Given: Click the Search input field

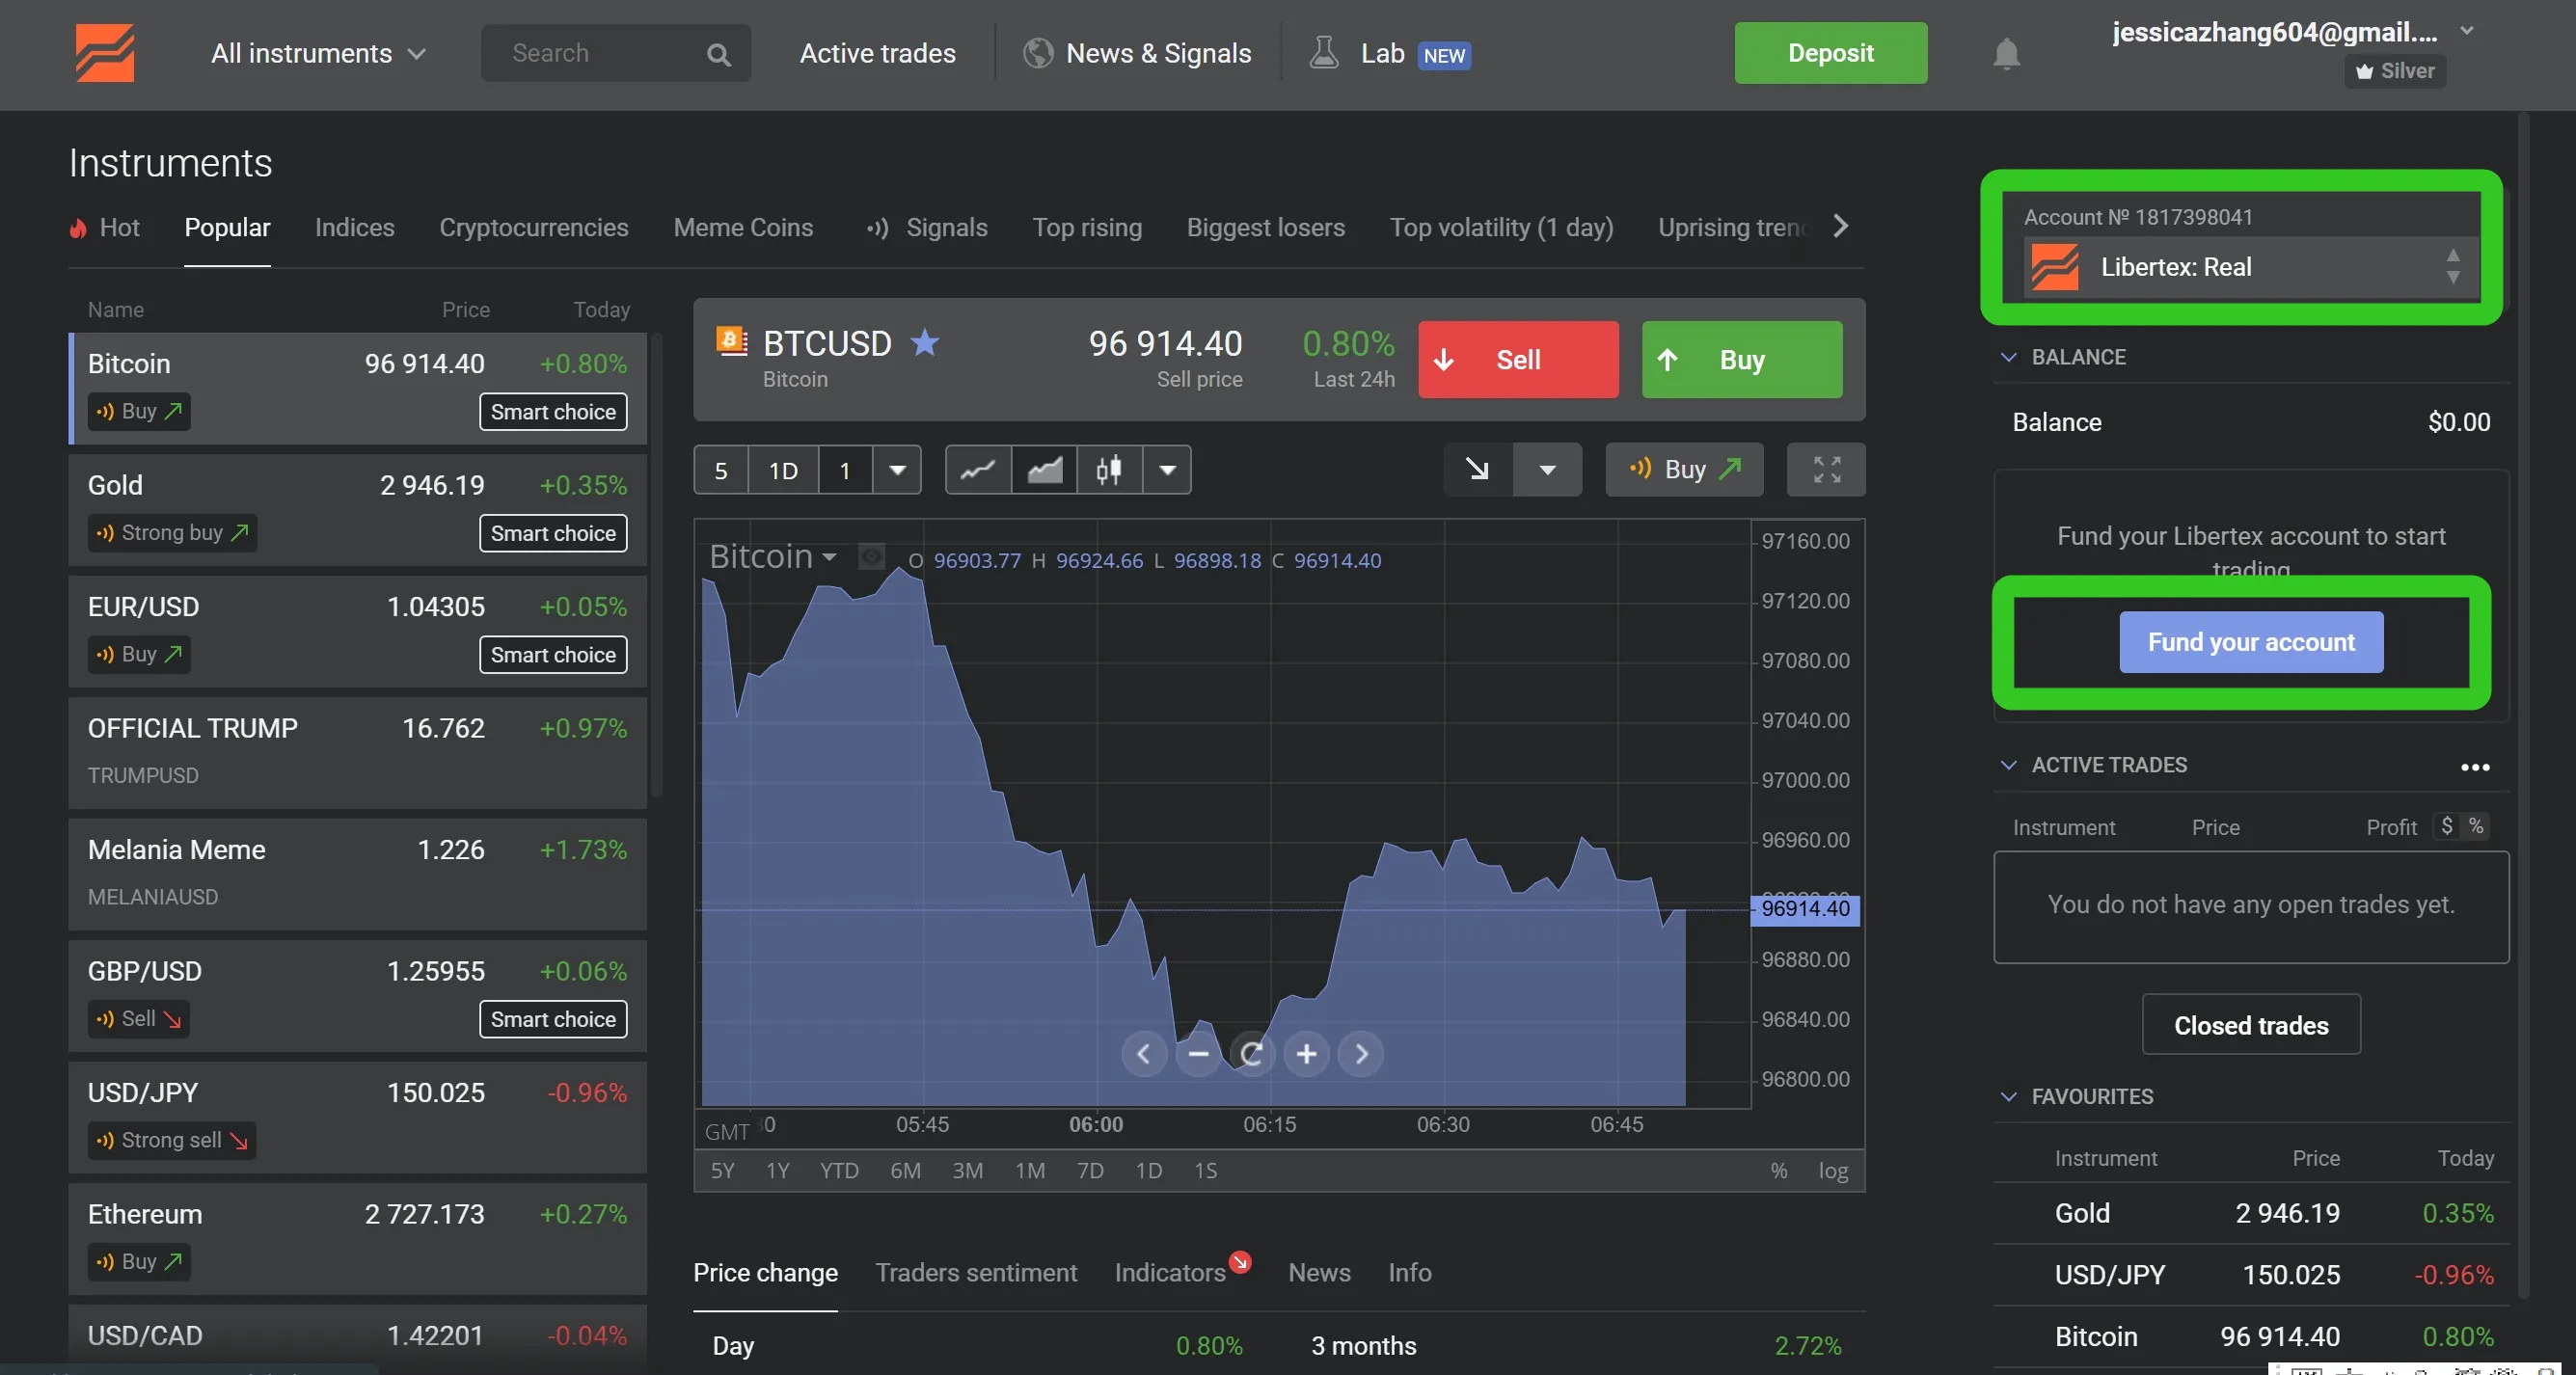Looking at the screenshot, I should pyautogui.click(x=615, y=53).
